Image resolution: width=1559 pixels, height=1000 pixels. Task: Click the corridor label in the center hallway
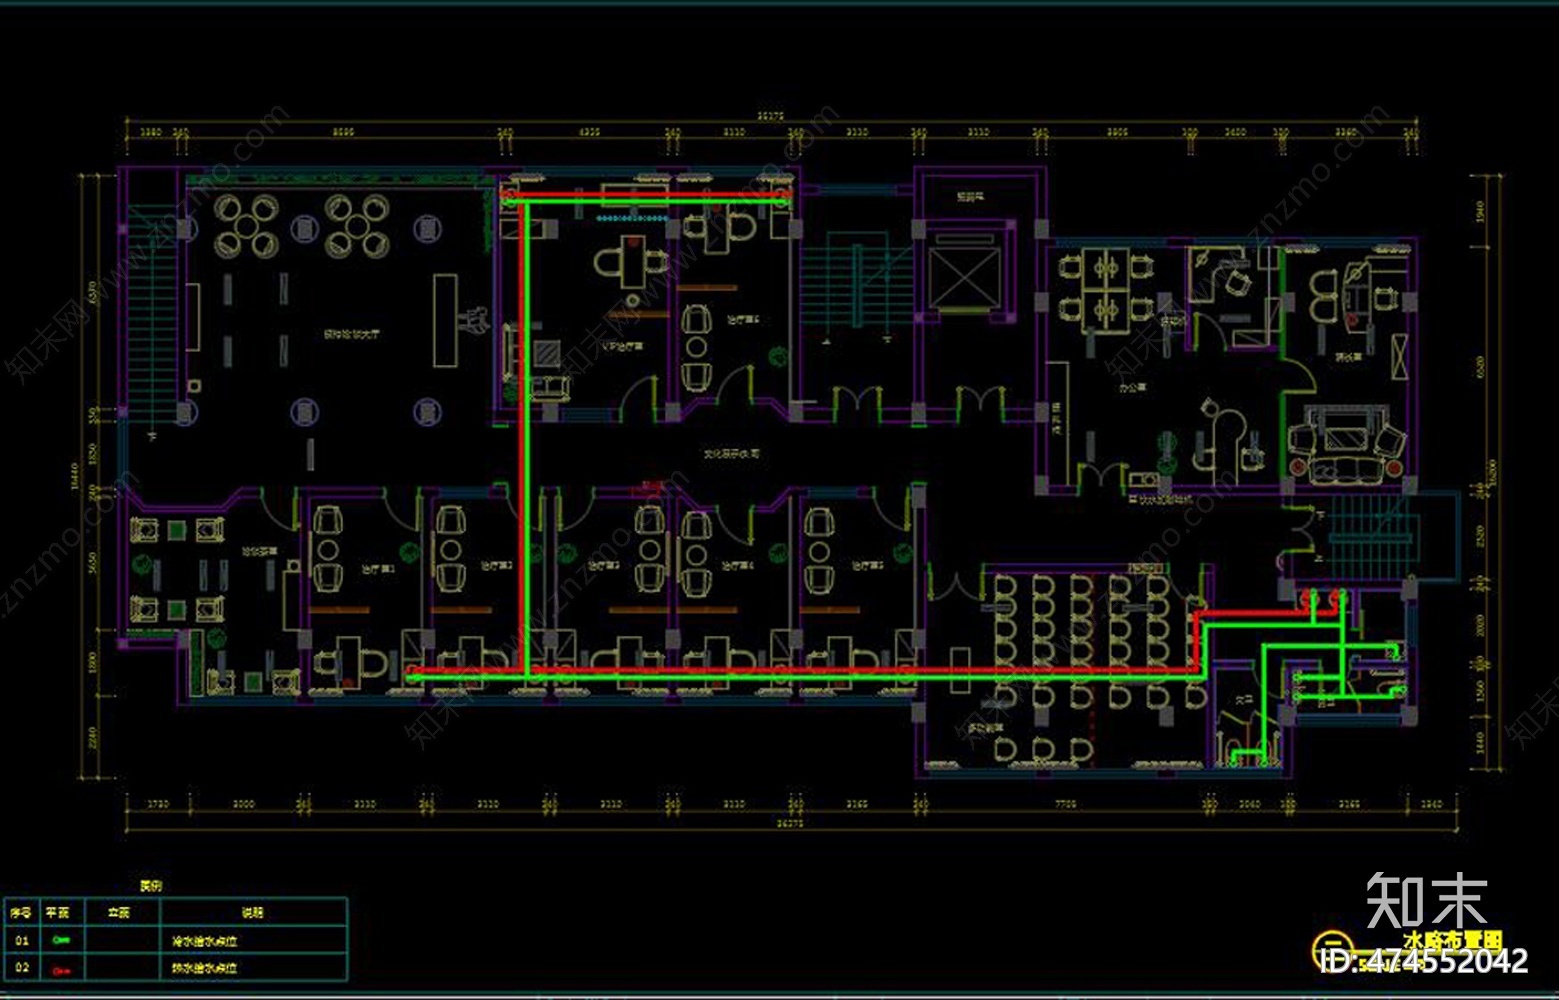click(731, 453)
